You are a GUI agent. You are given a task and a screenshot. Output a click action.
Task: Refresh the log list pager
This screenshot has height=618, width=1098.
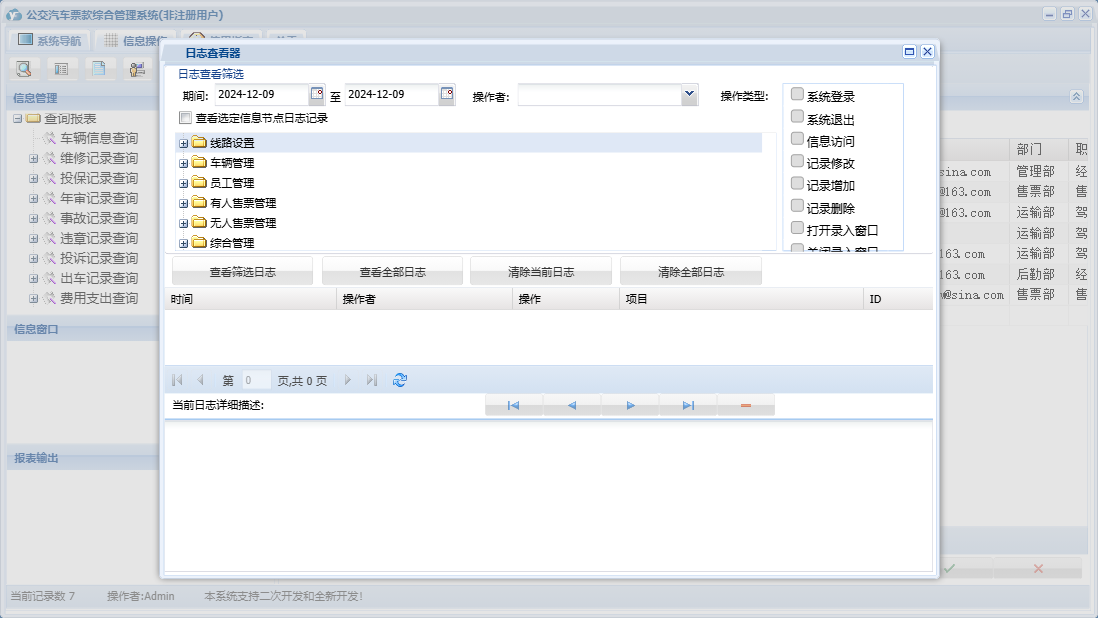coord(400,380)
